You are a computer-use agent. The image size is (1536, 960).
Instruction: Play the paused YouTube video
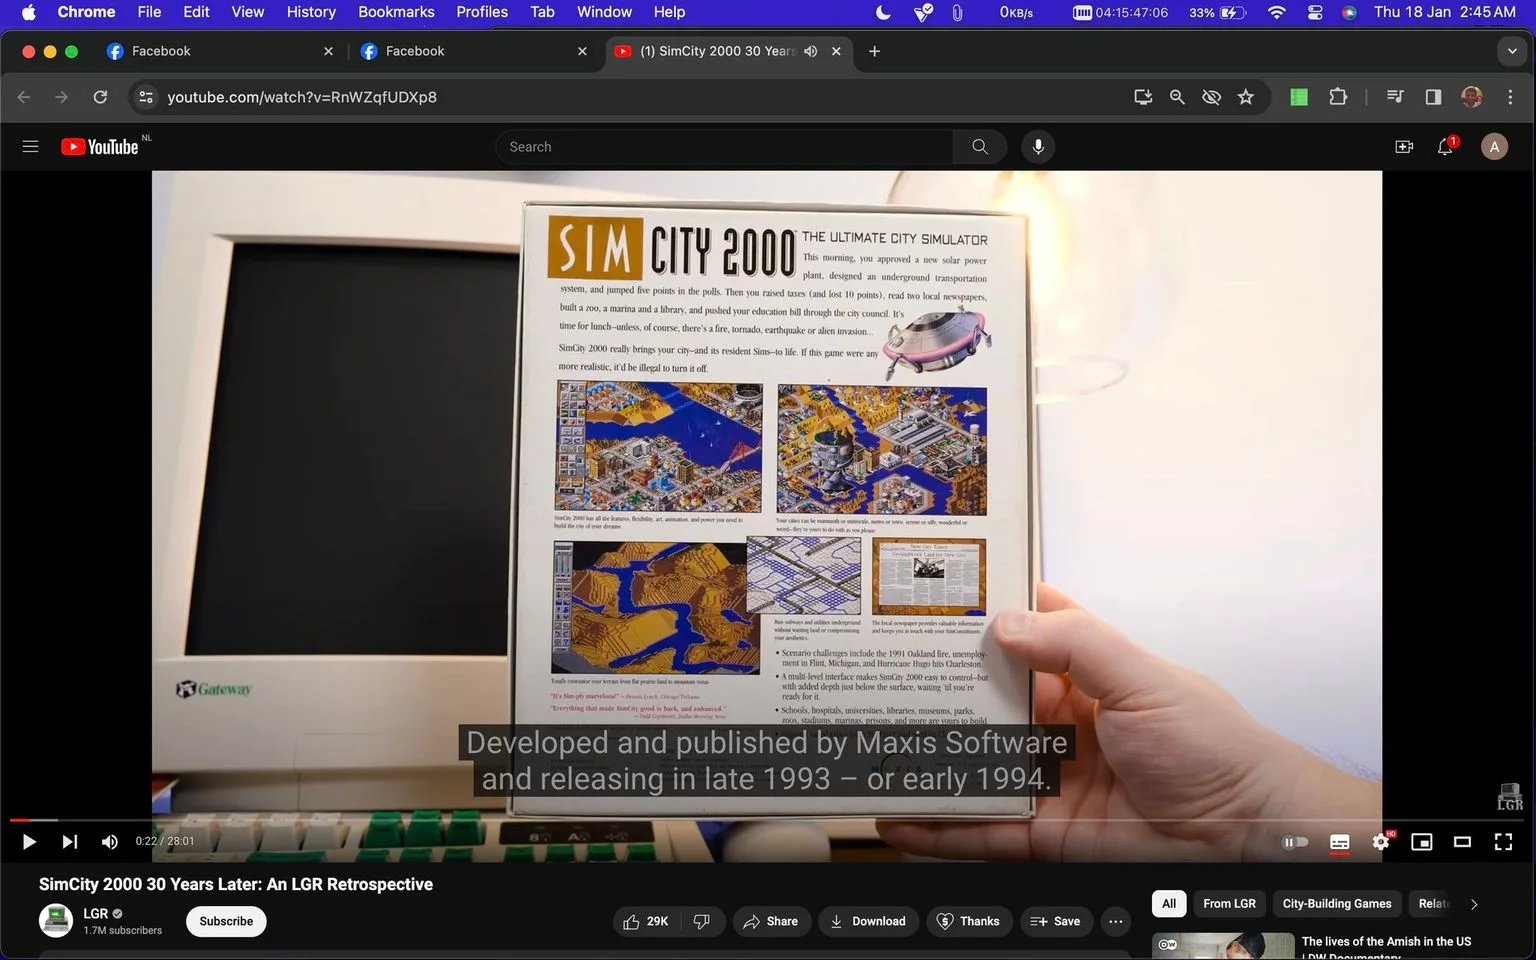29,842
